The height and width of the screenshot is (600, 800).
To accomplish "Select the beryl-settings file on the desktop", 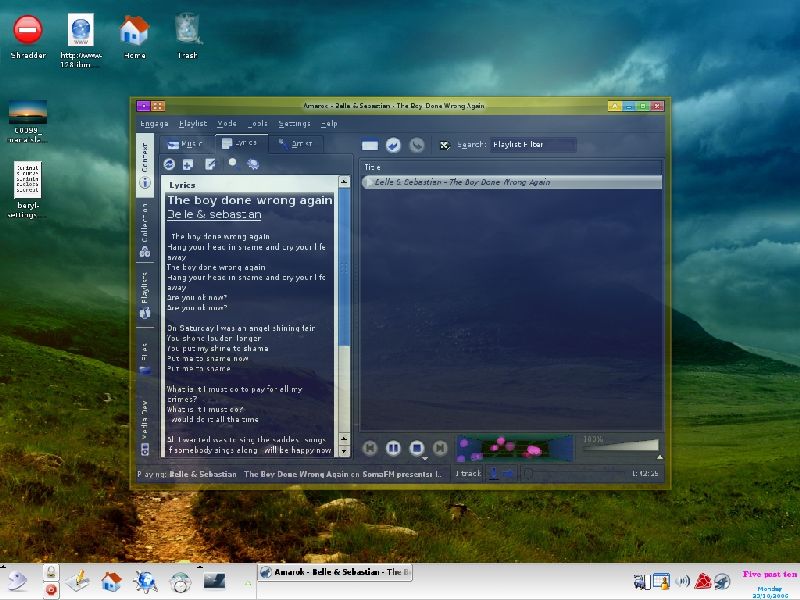I will pos(28,190).
